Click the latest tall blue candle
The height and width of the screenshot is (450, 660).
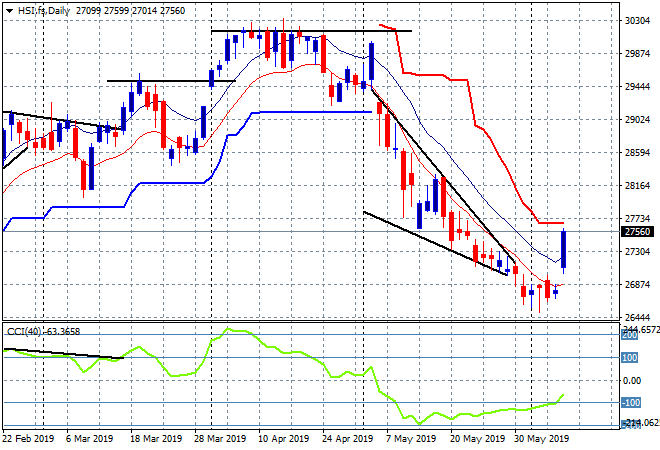pyautogui.click(x=564, y=250)
